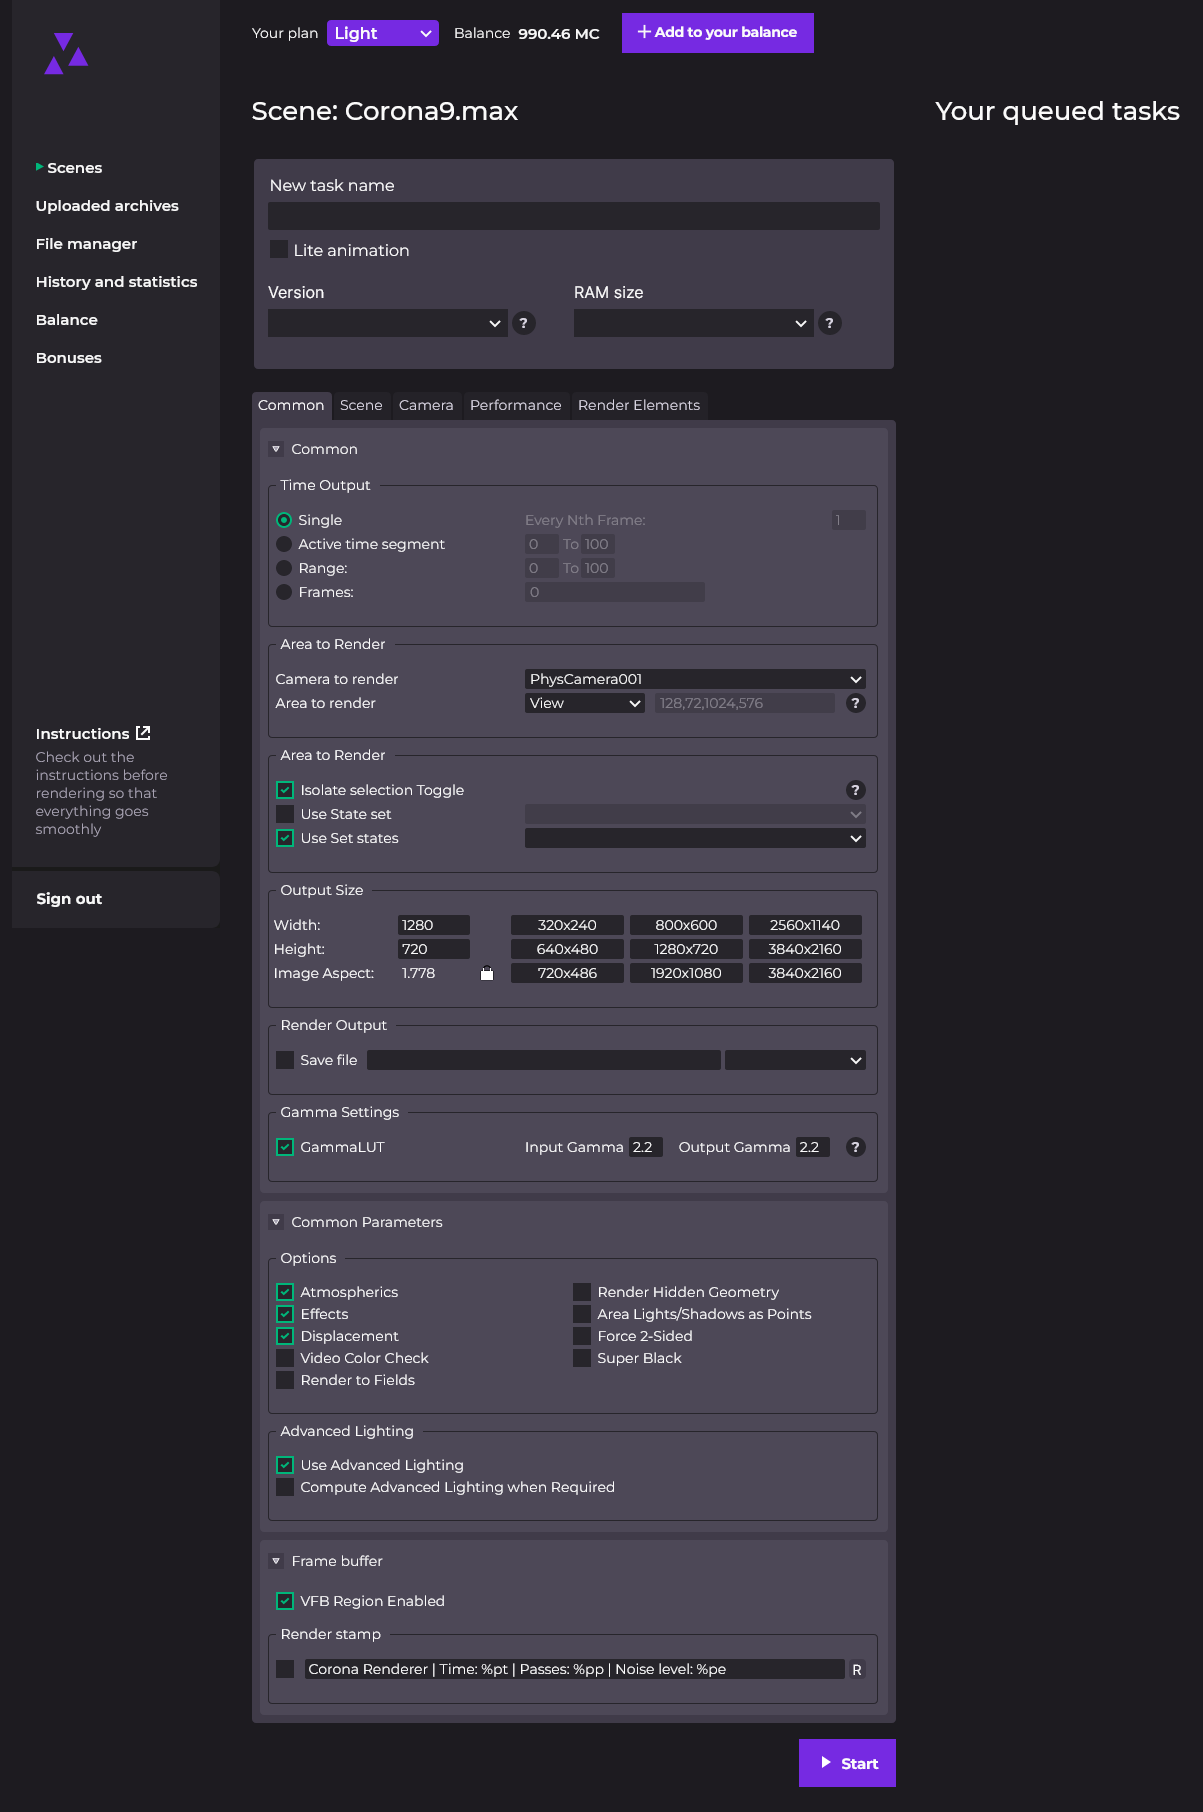The width and height of the screenshot is (1203, 1812).
Task: Click help icon beside Area to render field
Action: (x=855, y=703)
